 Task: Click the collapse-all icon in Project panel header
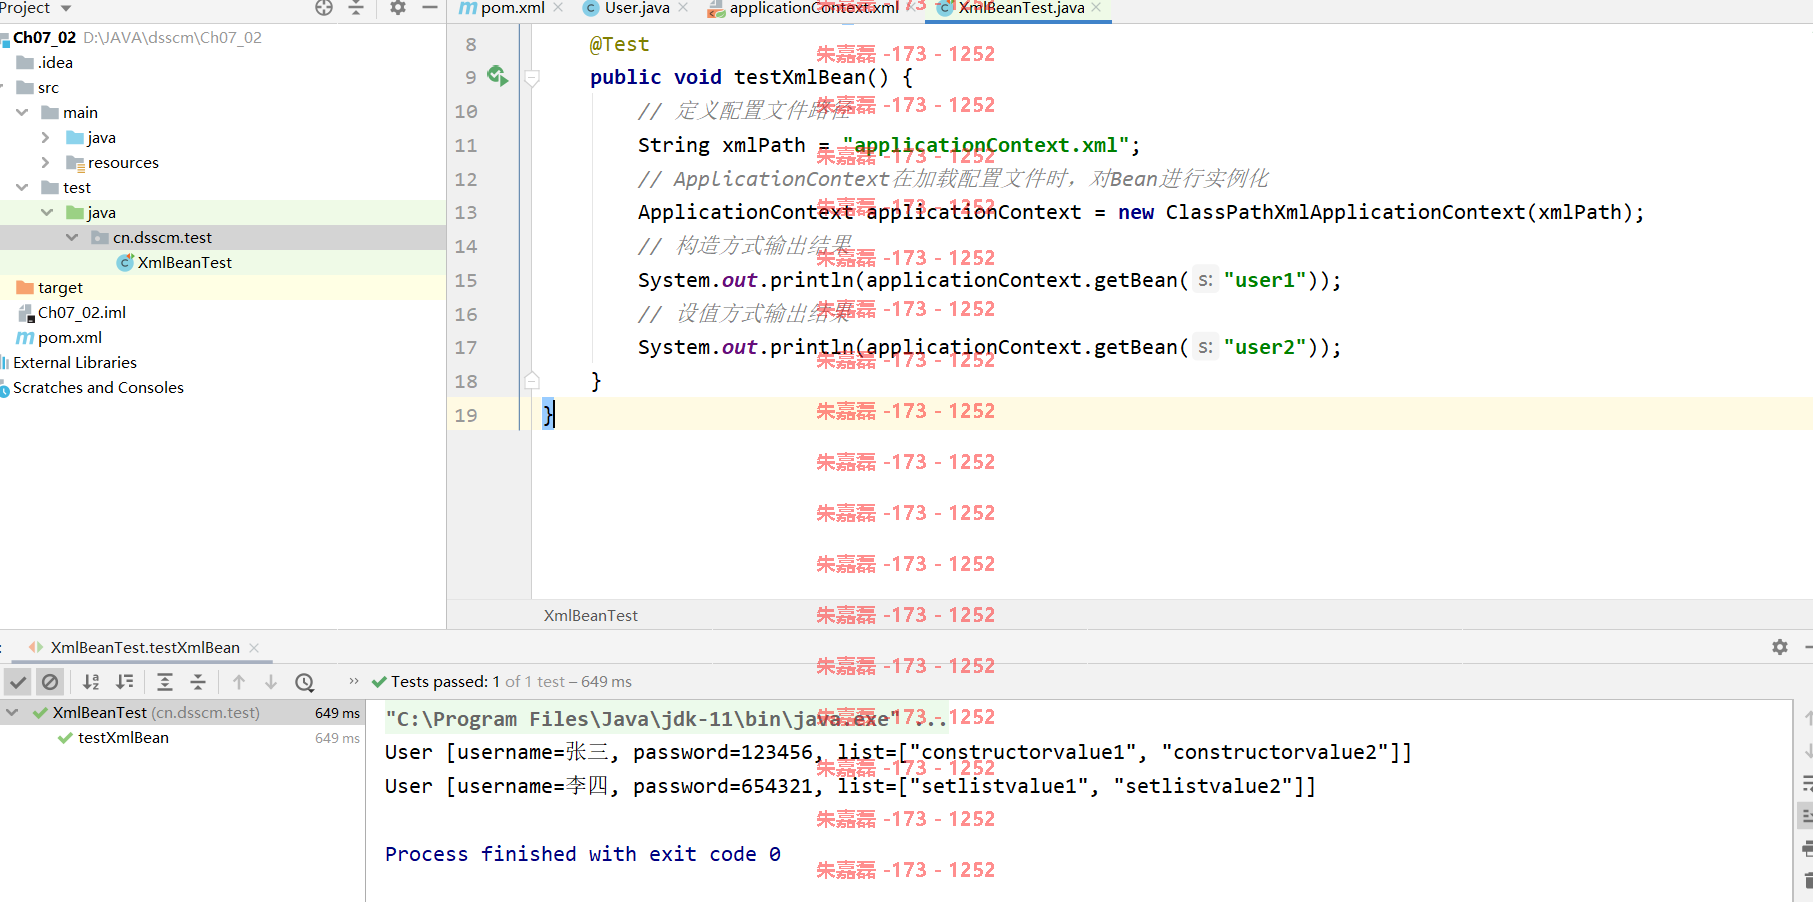pos(356,8)
